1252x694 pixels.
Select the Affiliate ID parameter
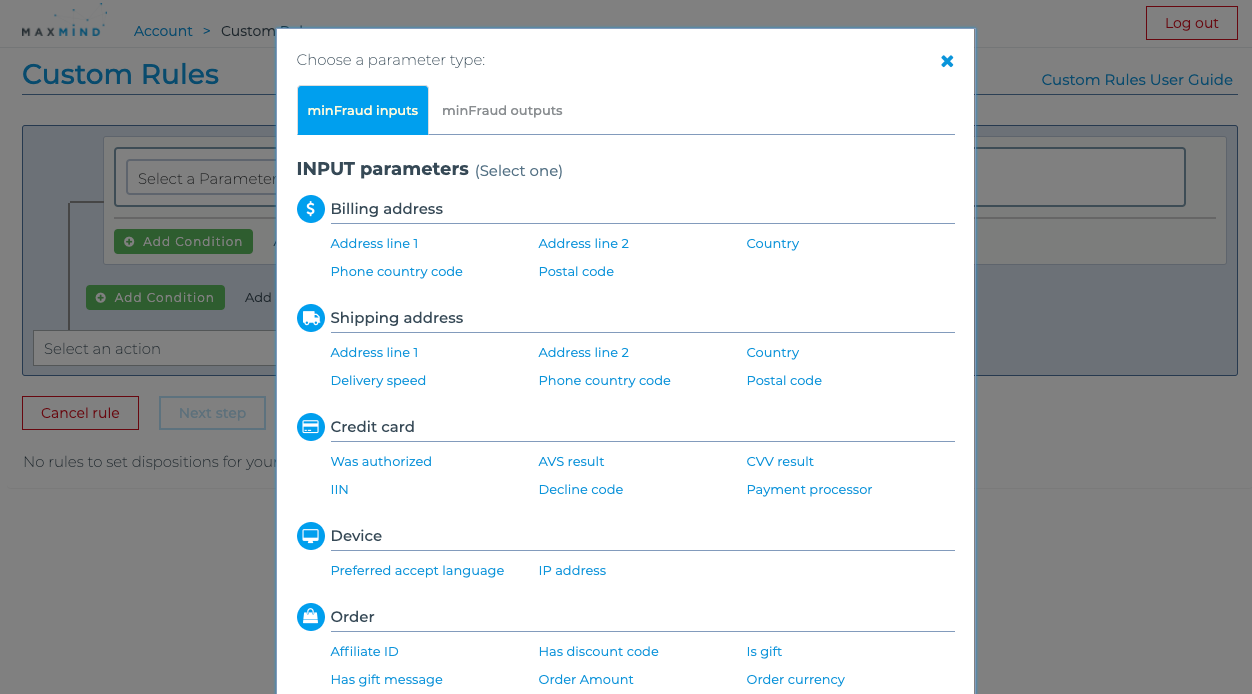point(365,651)
